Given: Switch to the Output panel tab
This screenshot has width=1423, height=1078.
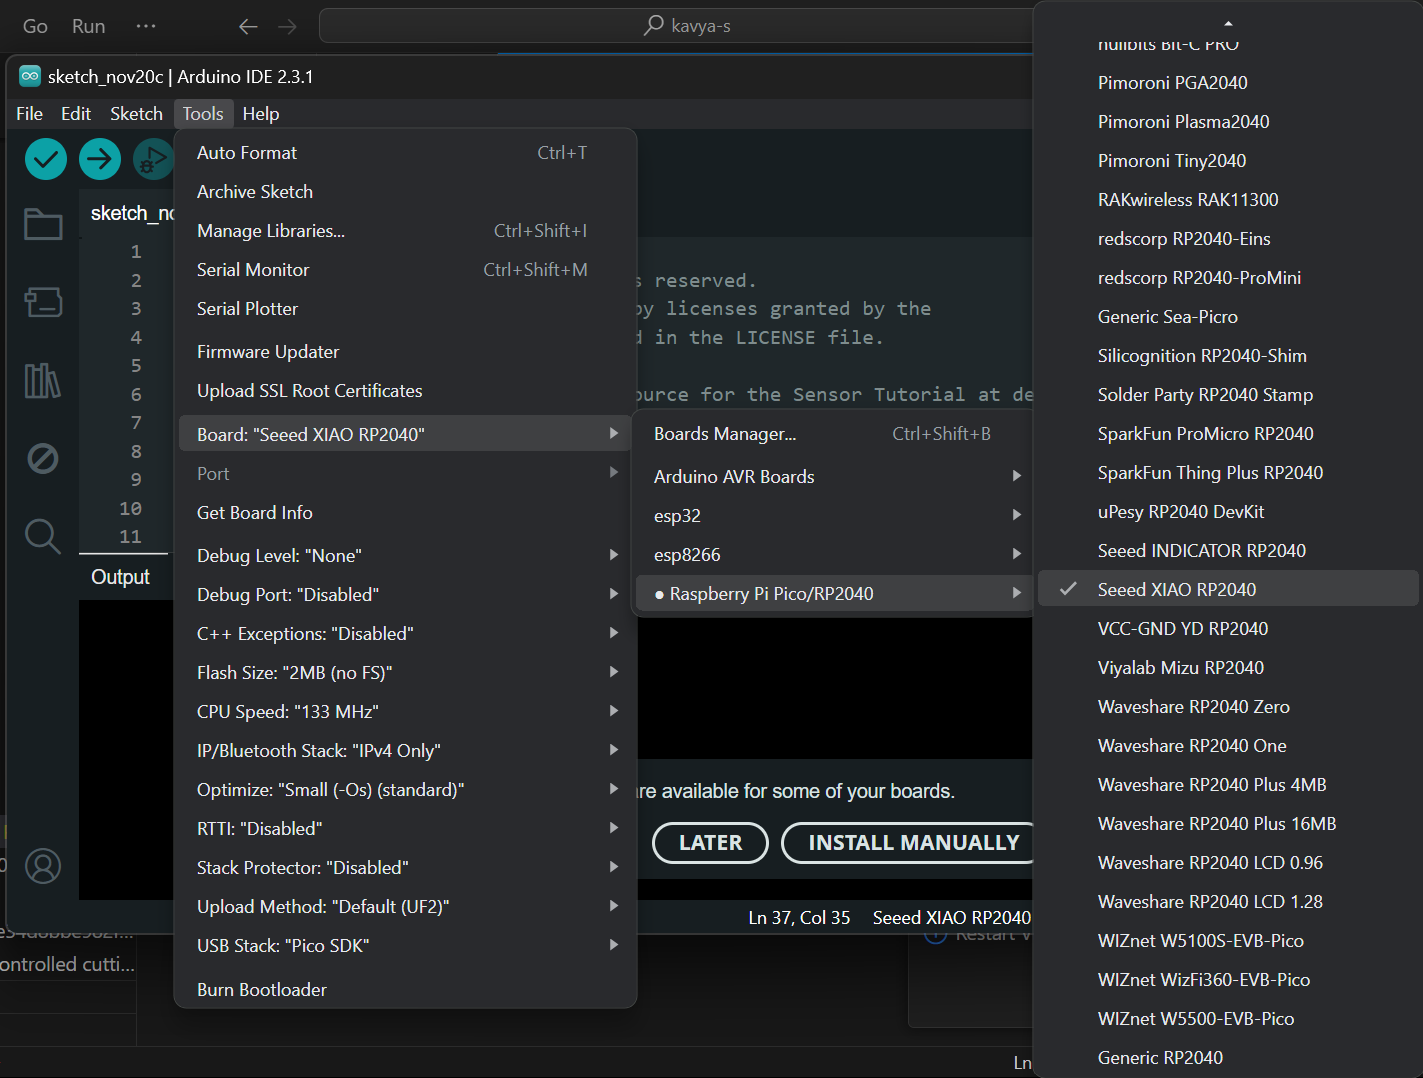Looking at the screenshot, I should coord(120,577).
